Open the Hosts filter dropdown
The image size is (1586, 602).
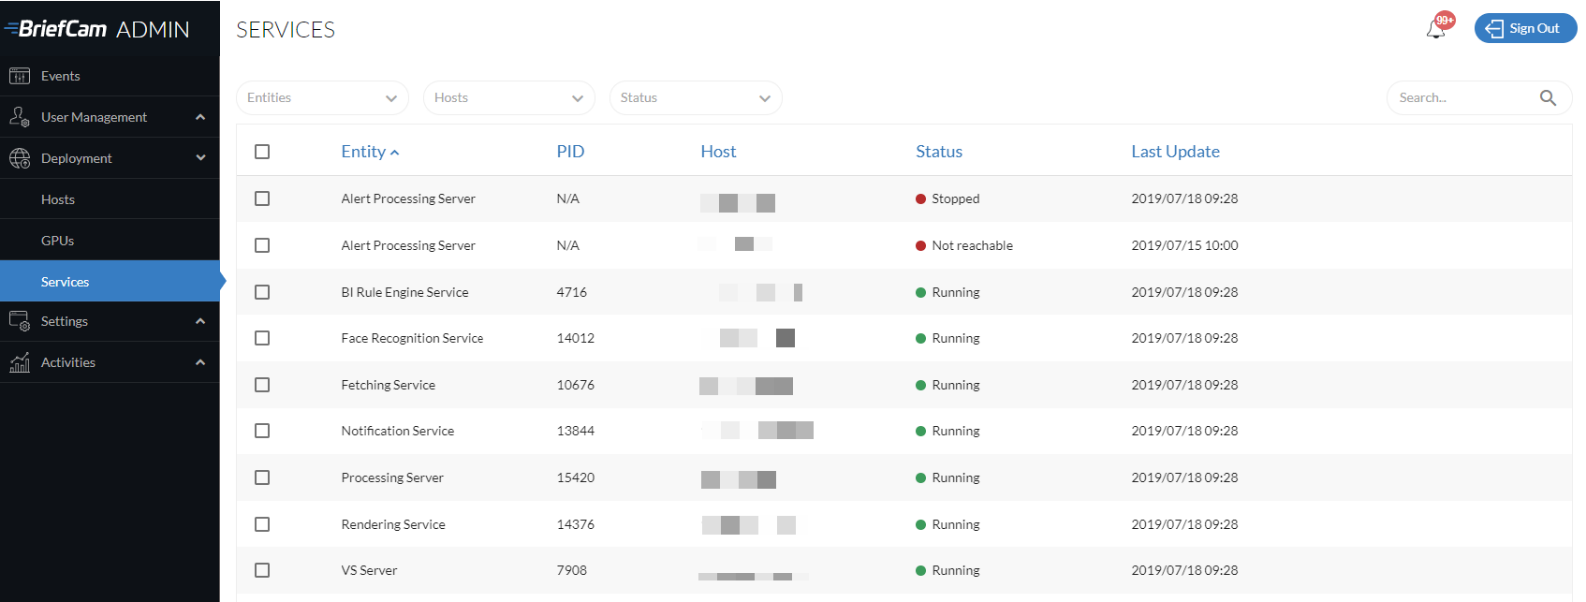509,98
